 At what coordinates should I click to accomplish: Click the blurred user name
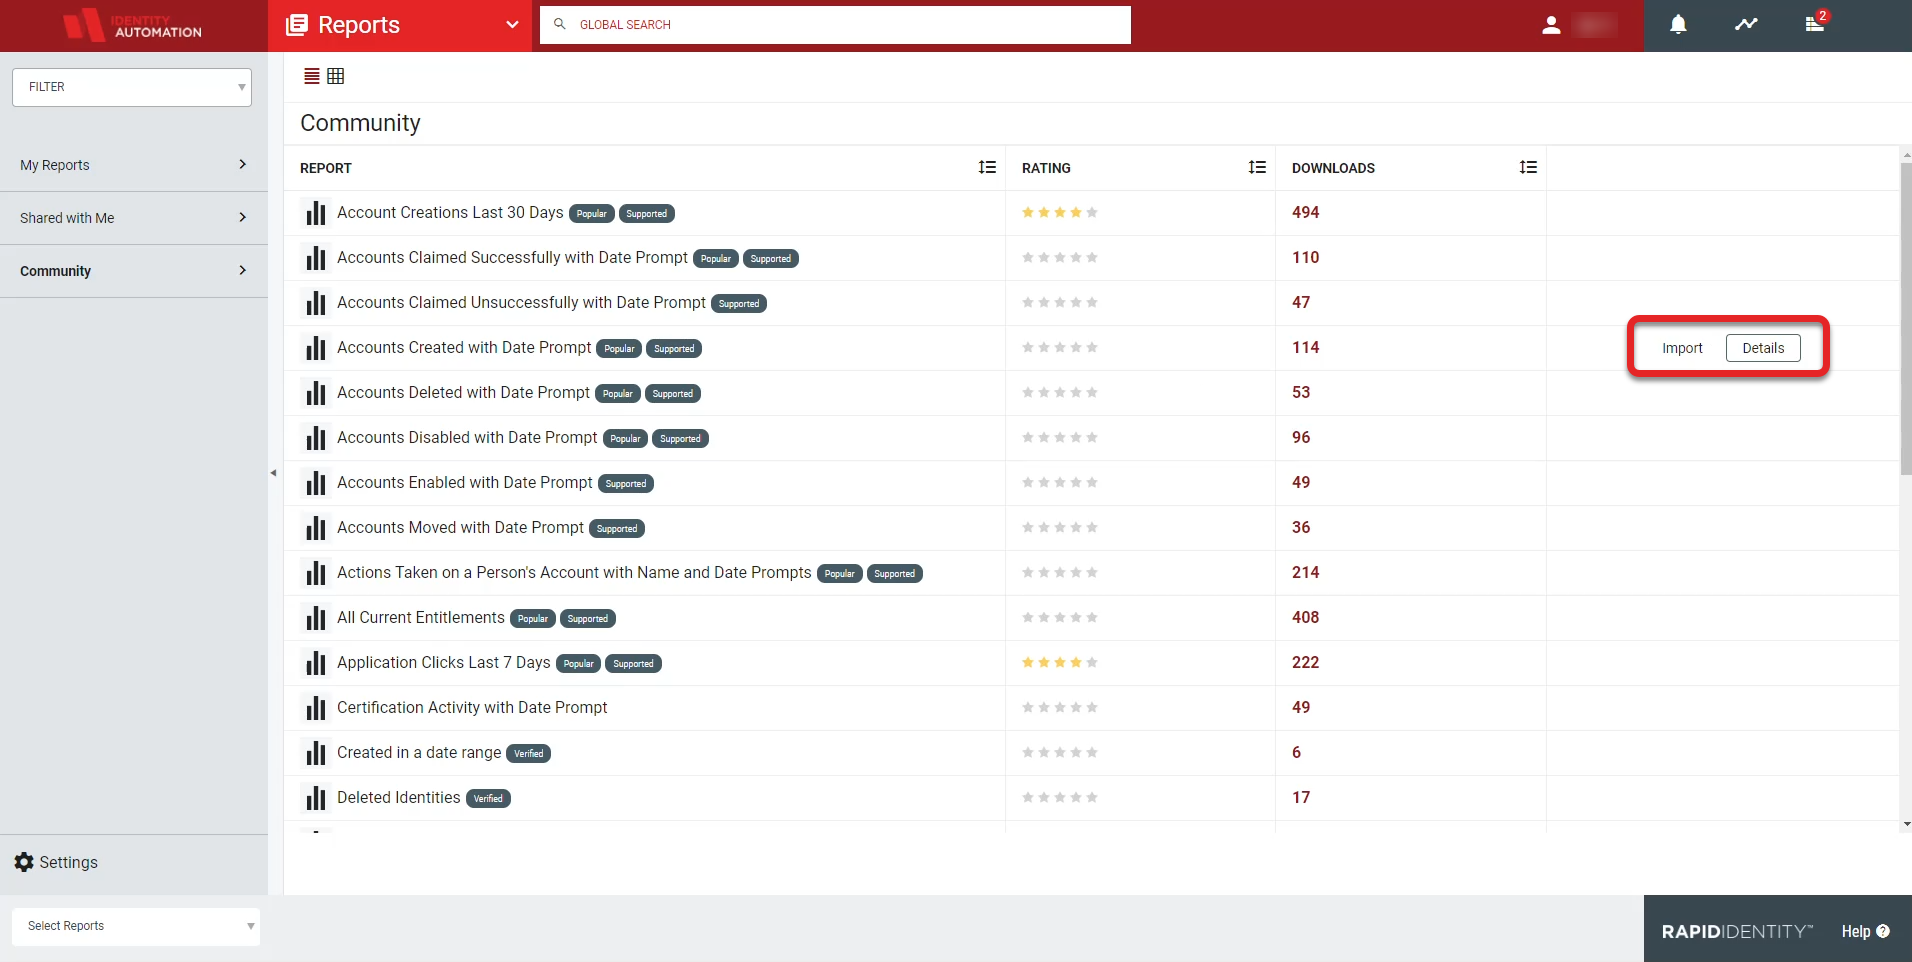tap(1594, 25)
